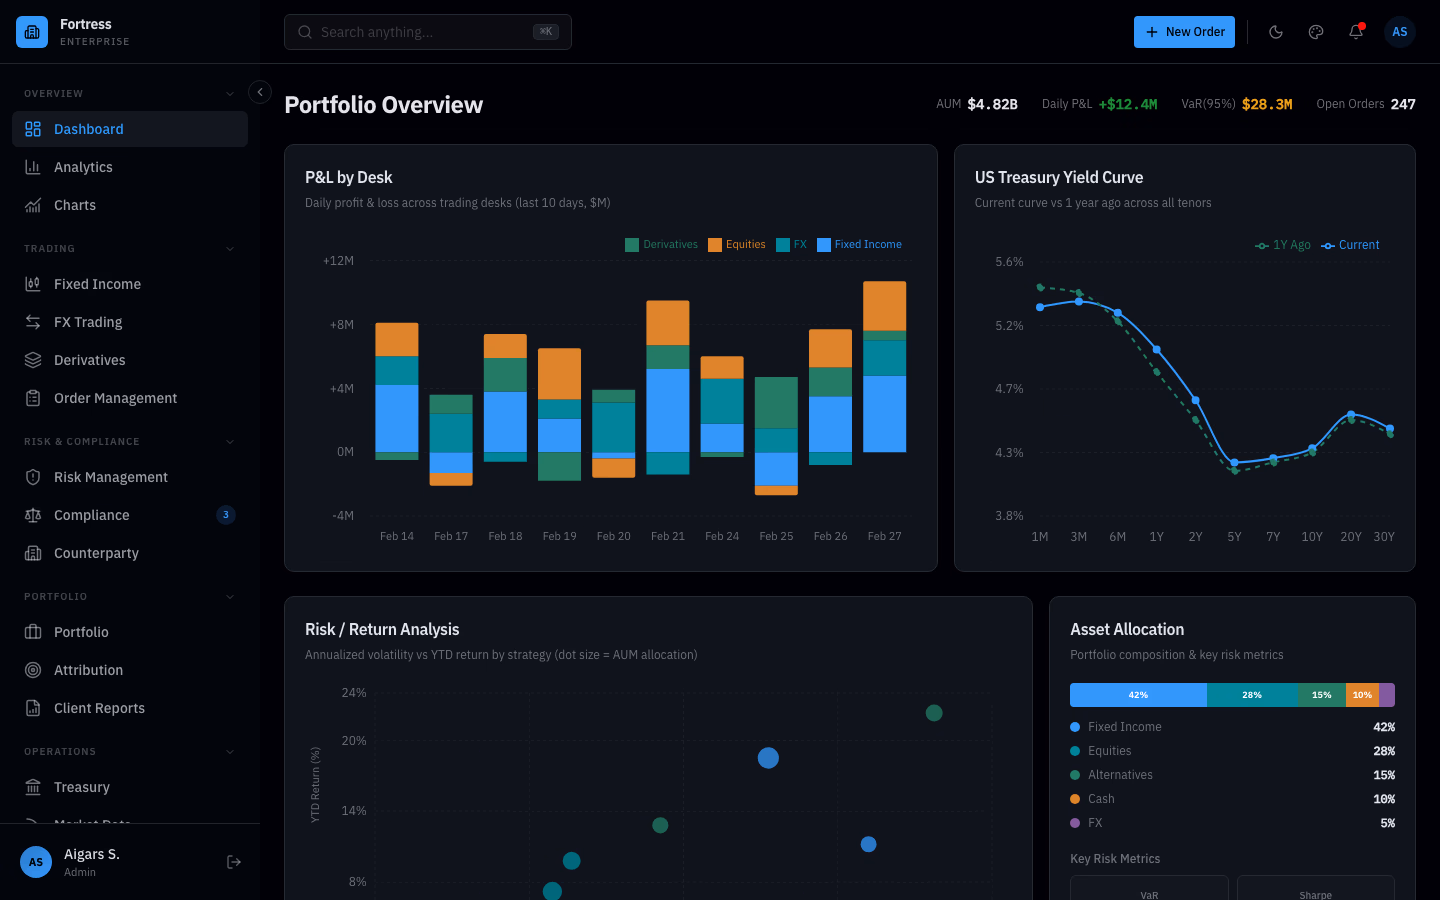Click the Compliance scales icon
The height and width of the screenshot is (900, 1440).
(33, 515)
